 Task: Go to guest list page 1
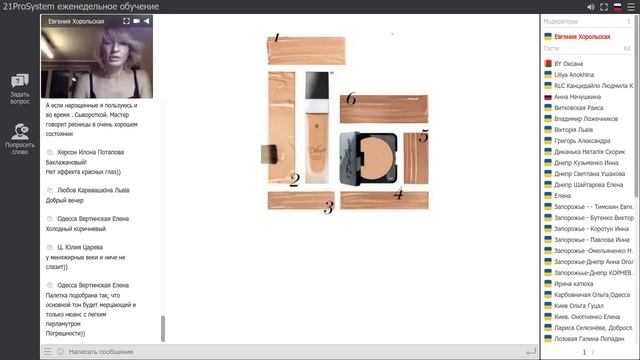pyautogui.click(x=584, y=352)
